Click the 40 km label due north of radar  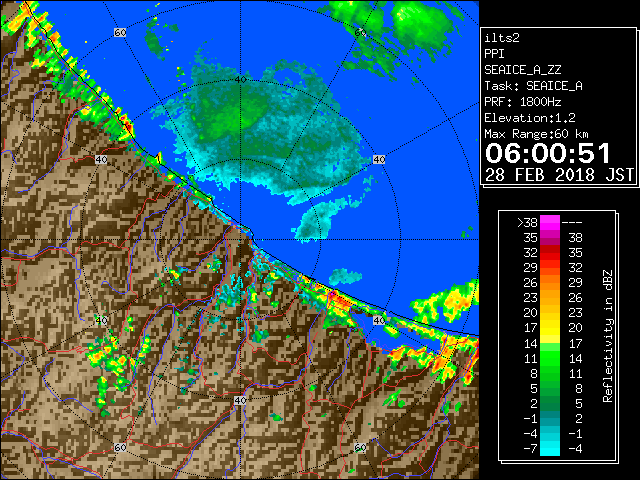[240, 80]
